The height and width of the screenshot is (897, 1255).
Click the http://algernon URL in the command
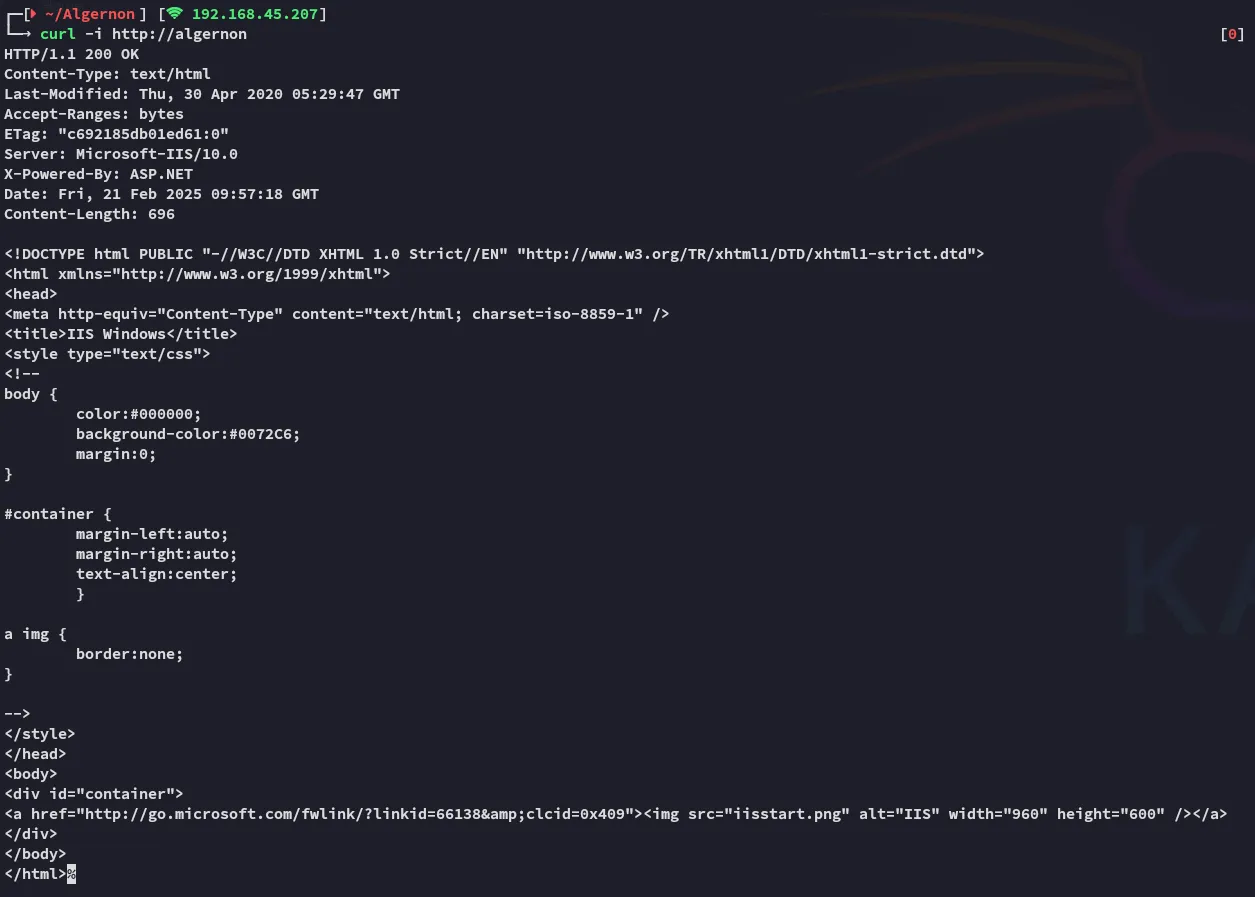pyautogui.click(x=179, y=34)
